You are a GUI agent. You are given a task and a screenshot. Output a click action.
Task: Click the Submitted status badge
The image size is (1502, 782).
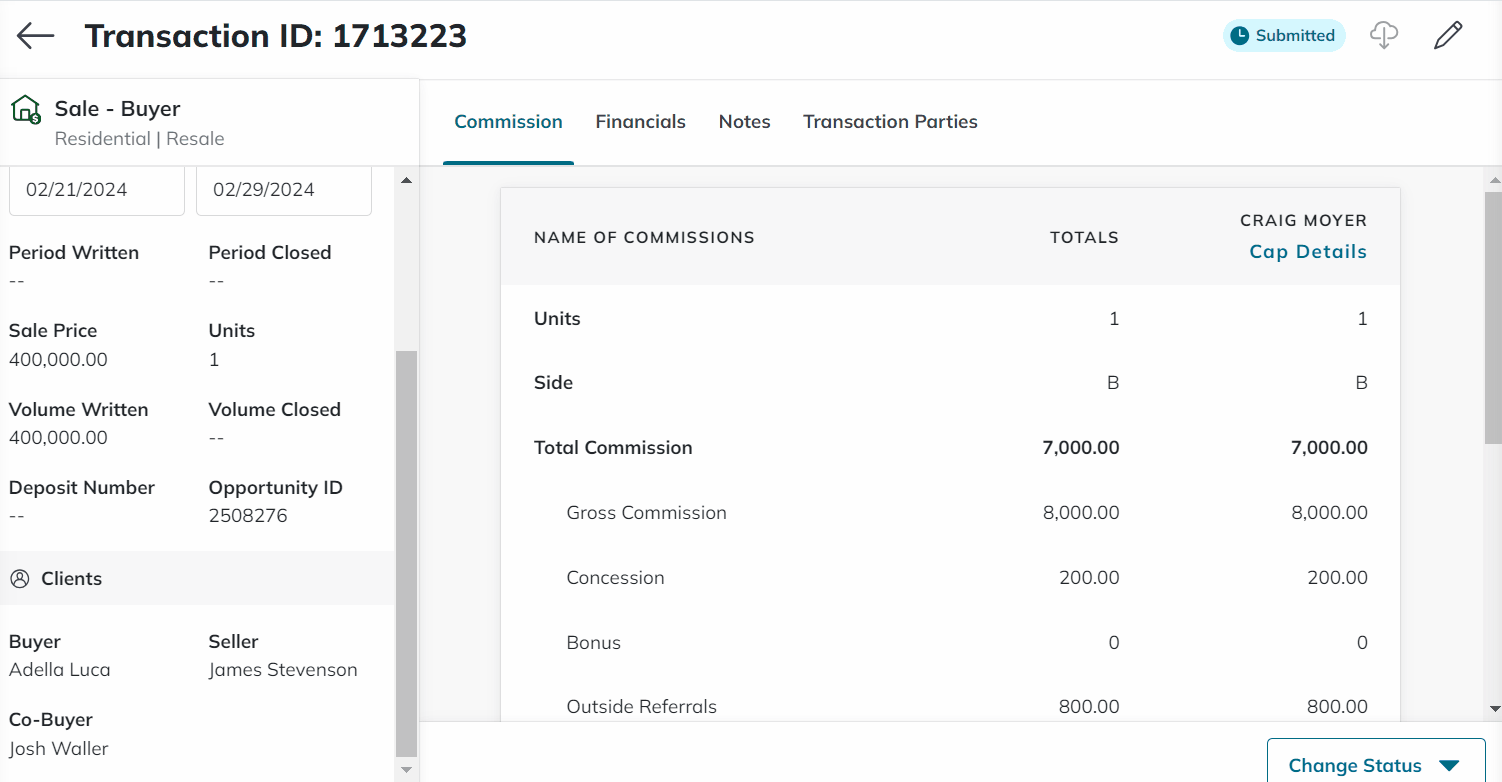(1283, 34)
